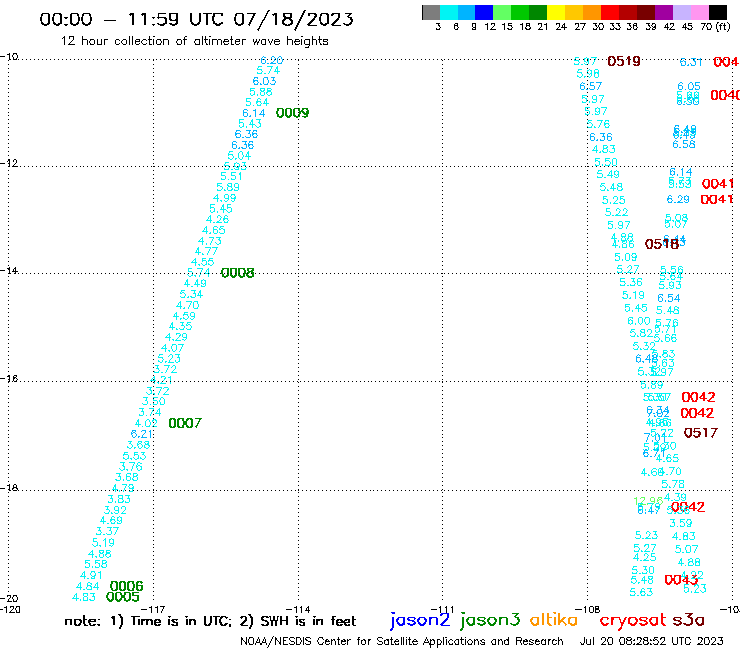Click the wave height value '3.37'

point(107,531)
